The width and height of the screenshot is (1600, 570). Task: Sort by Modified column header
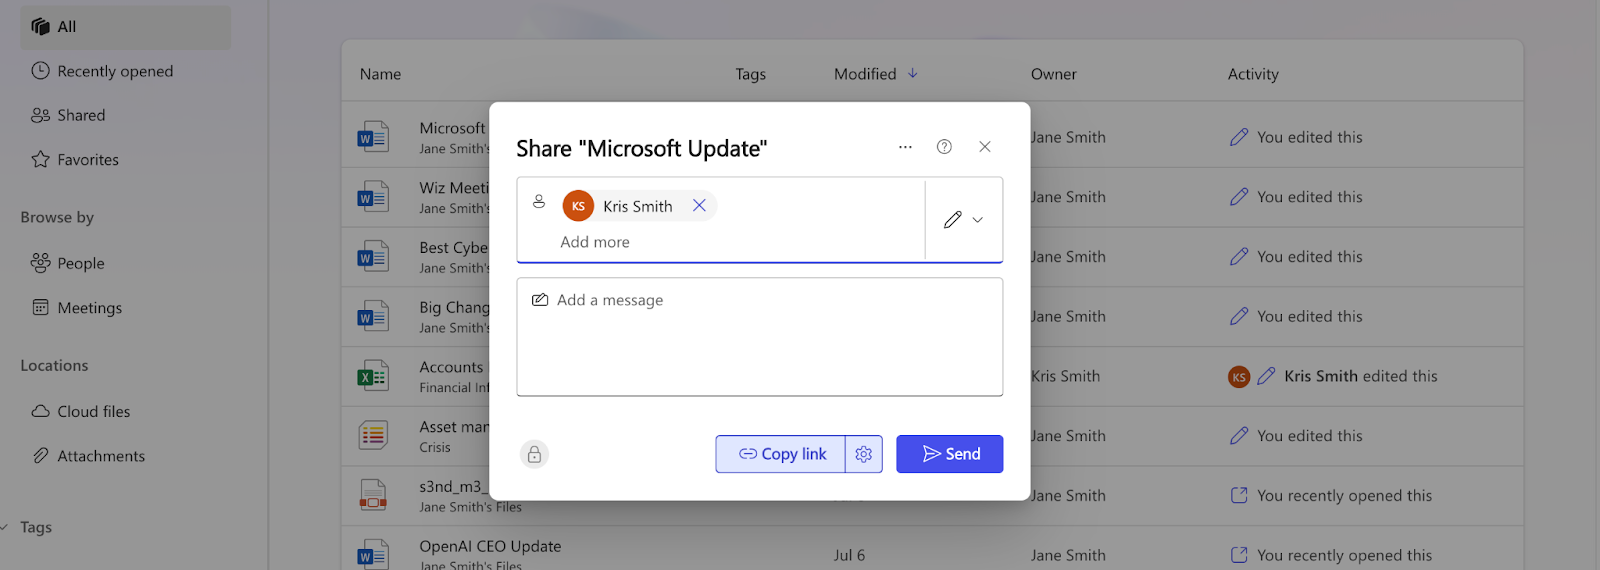pyautogui.click(x=875, y=74)
